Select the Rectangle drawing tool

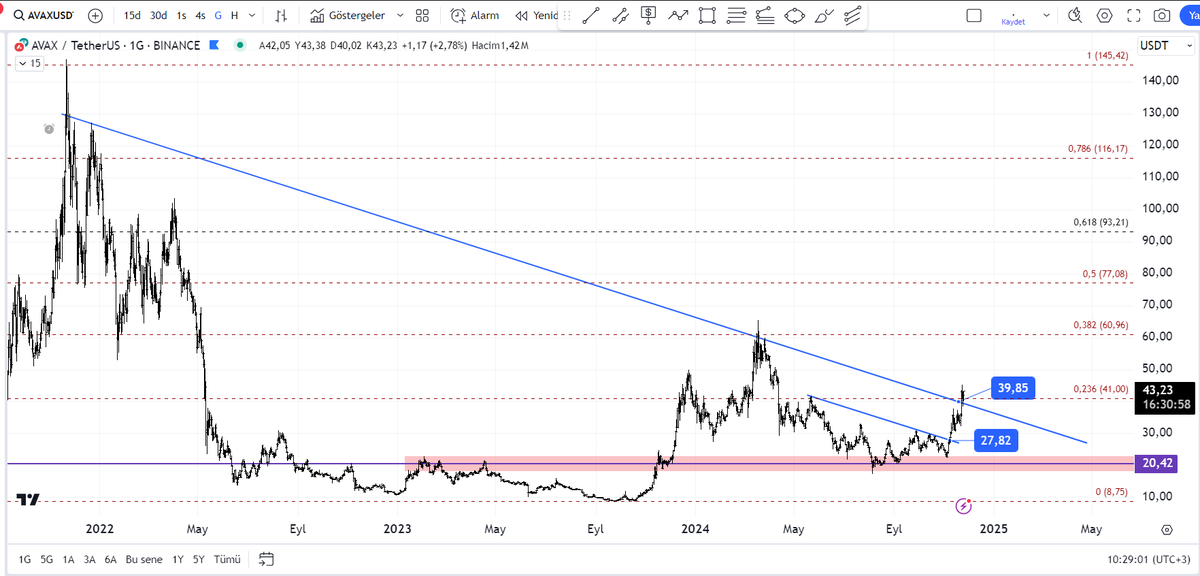(706, 15)
